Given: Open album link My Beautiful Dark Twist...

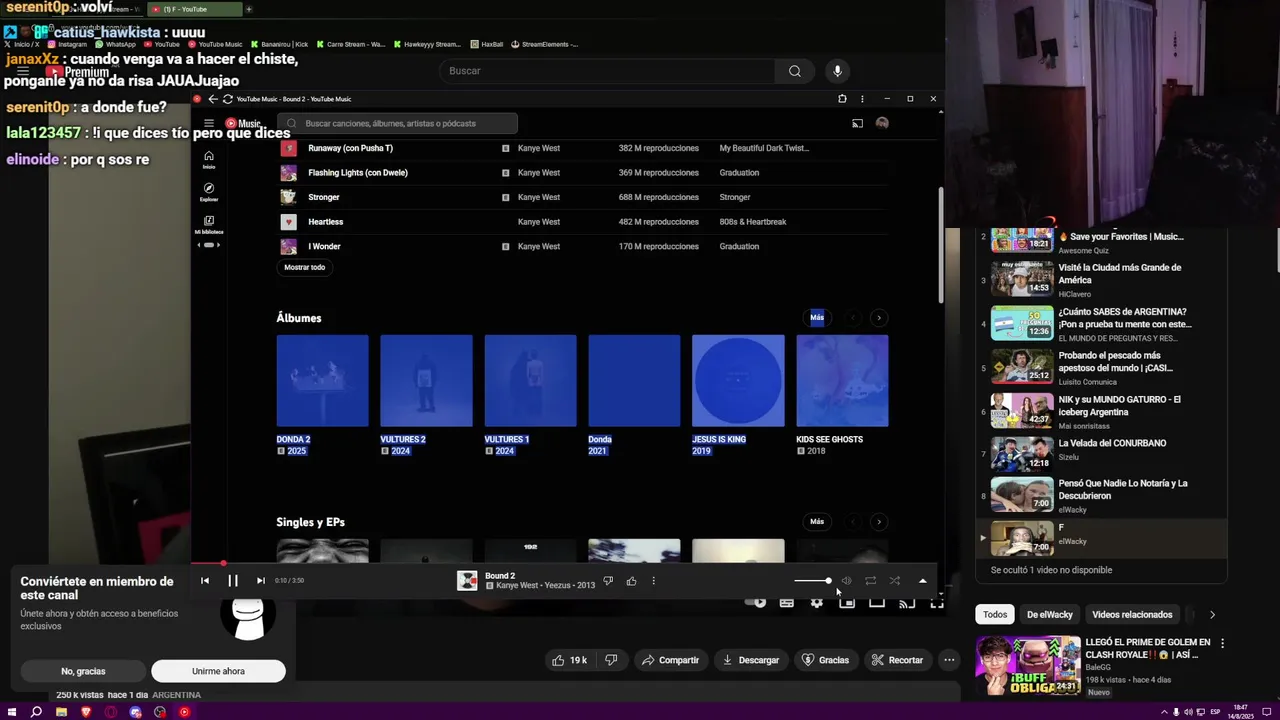Looking at the screenshot, I should [764, 148].
